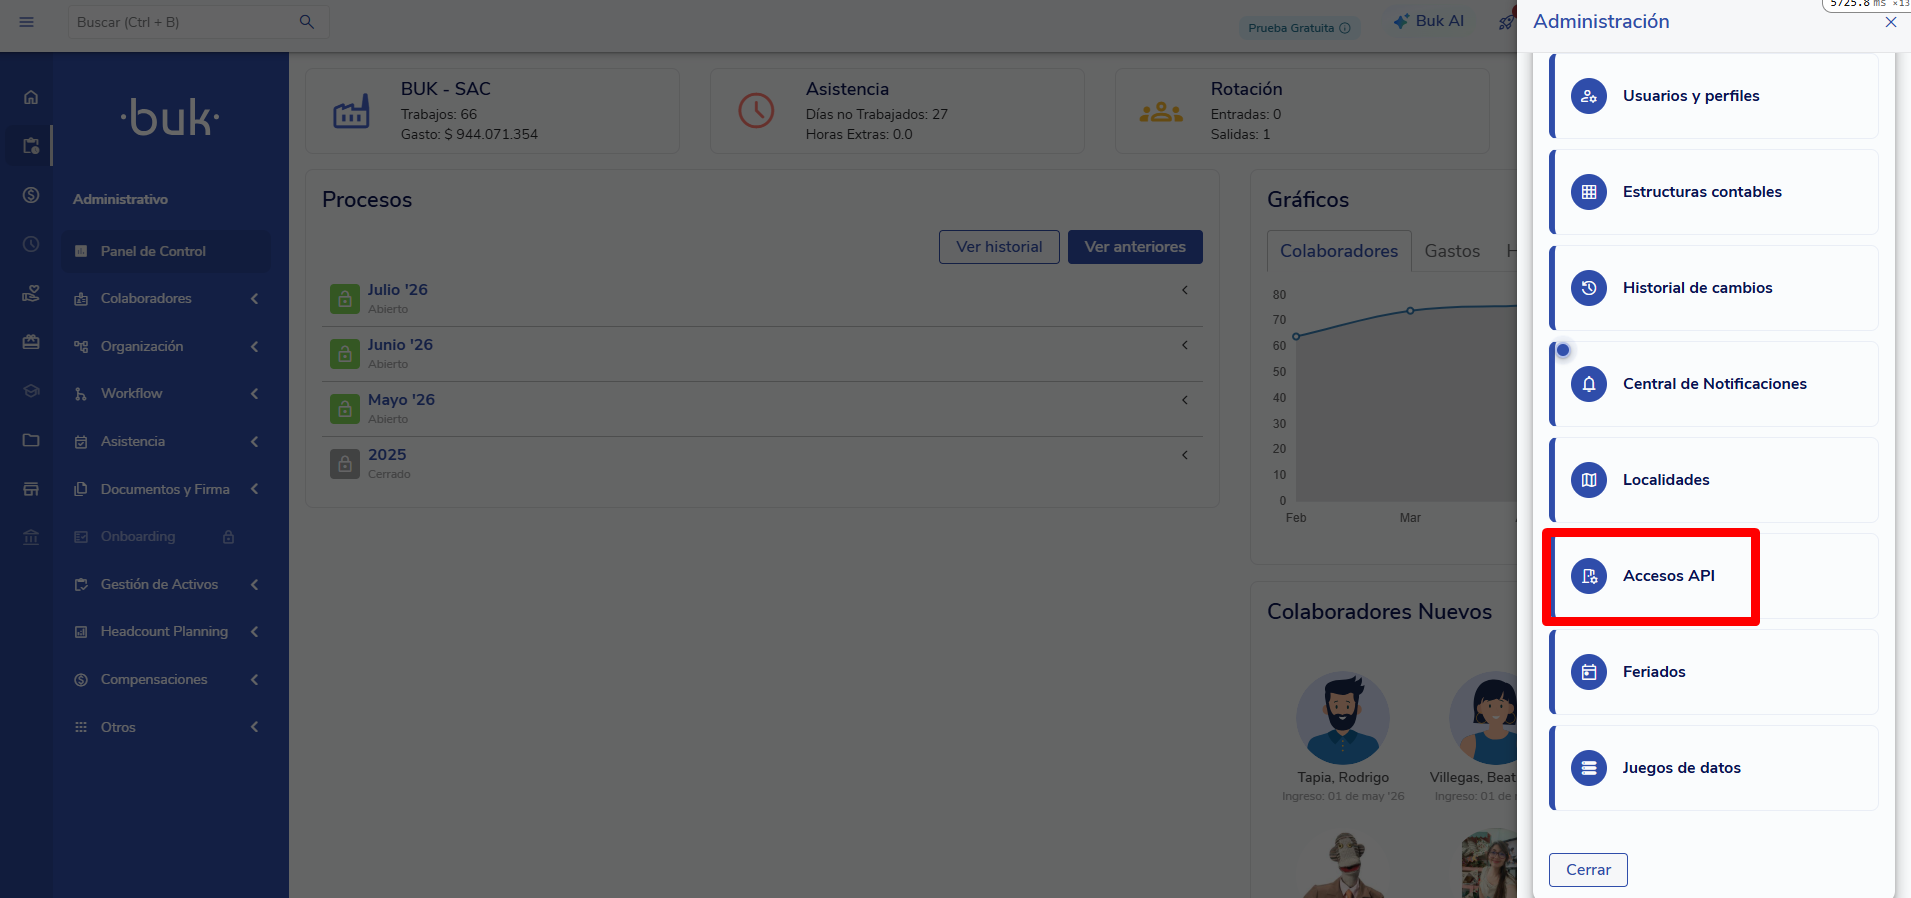
Task: Open the Accesos API option
Action: pyautogui.click(x=1714, y=576)
